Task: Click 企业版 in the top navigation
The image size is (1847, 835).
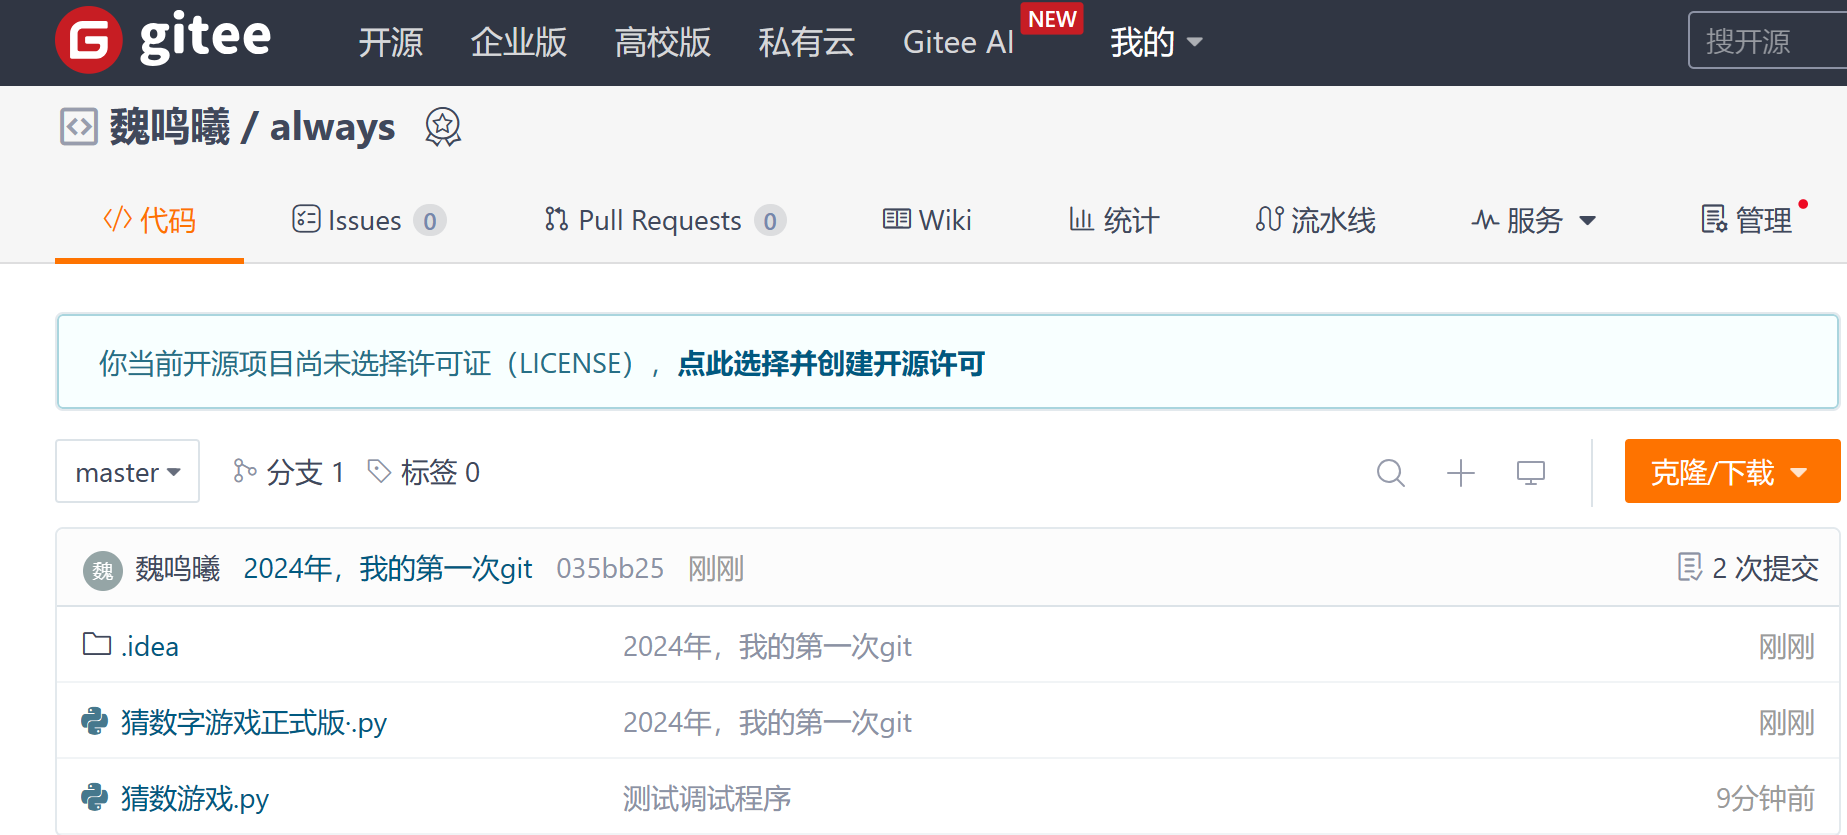Action: 519,42
